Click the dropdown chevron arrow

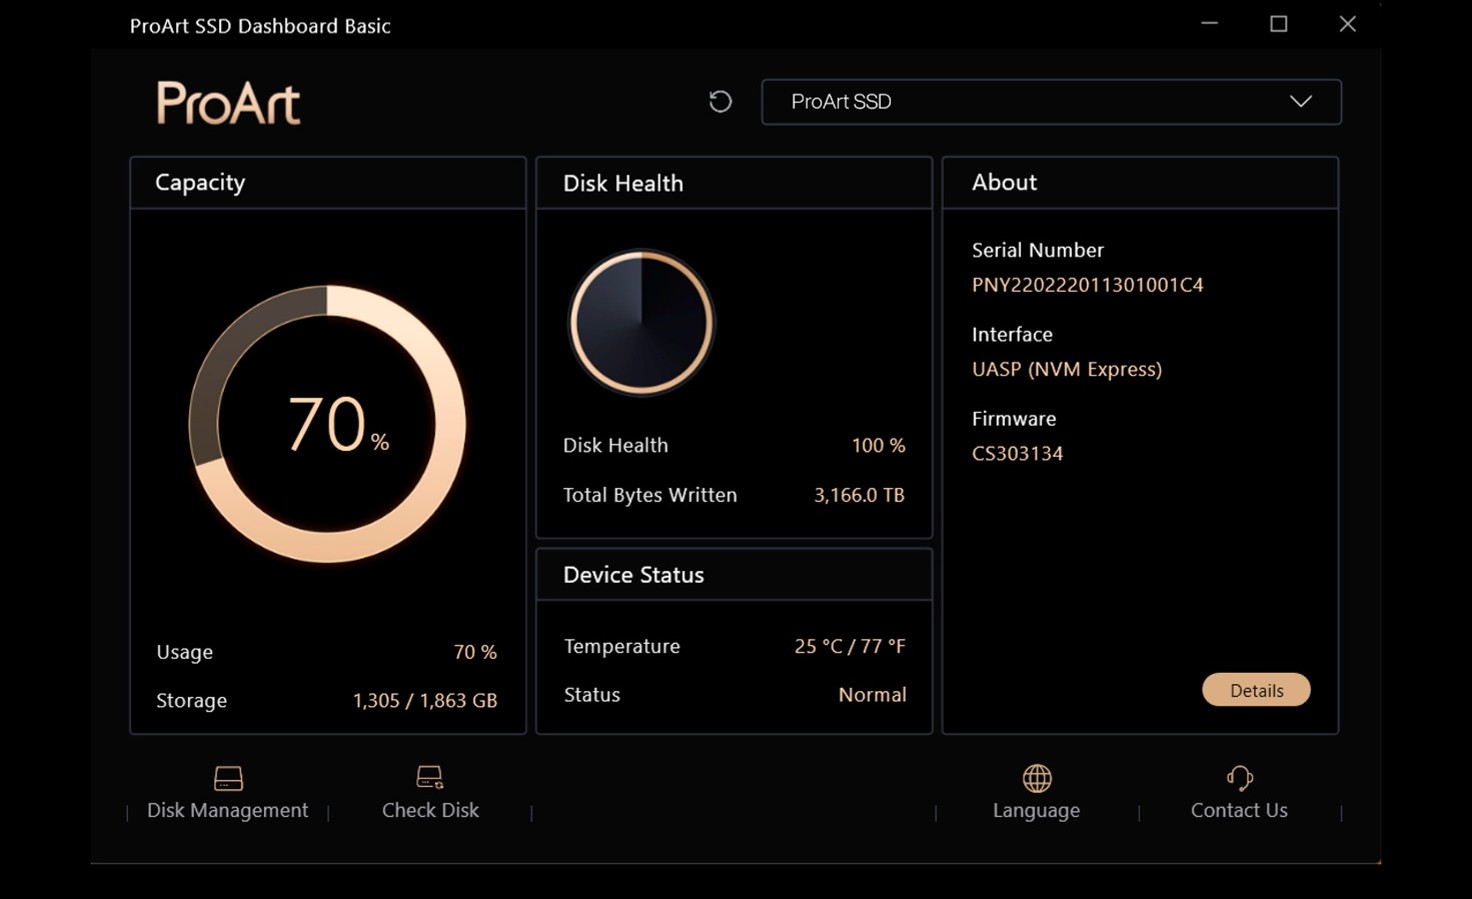(1300, 101)
